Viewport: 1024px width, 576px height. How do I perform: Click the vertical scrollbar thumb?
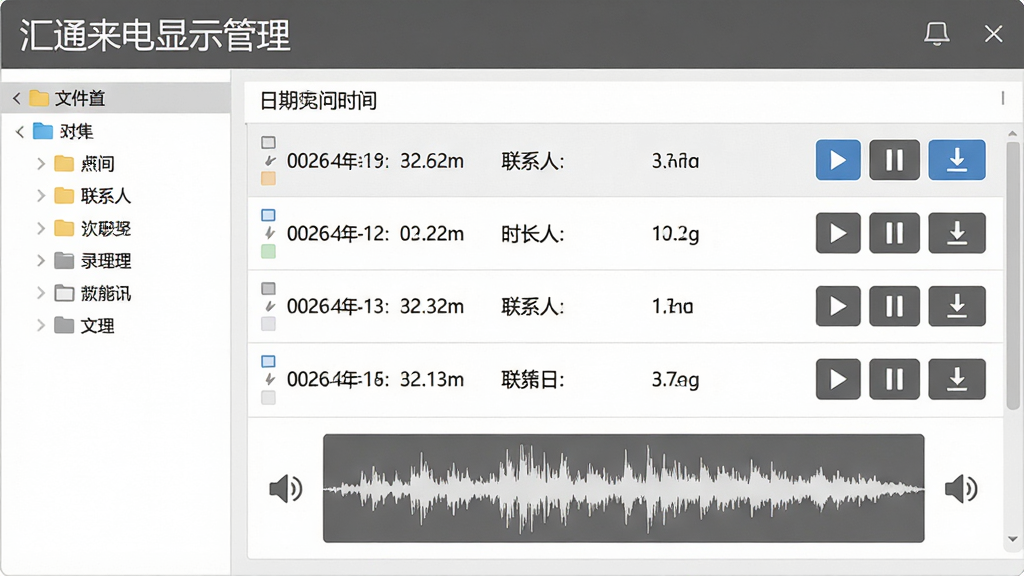pos(1012,276)
